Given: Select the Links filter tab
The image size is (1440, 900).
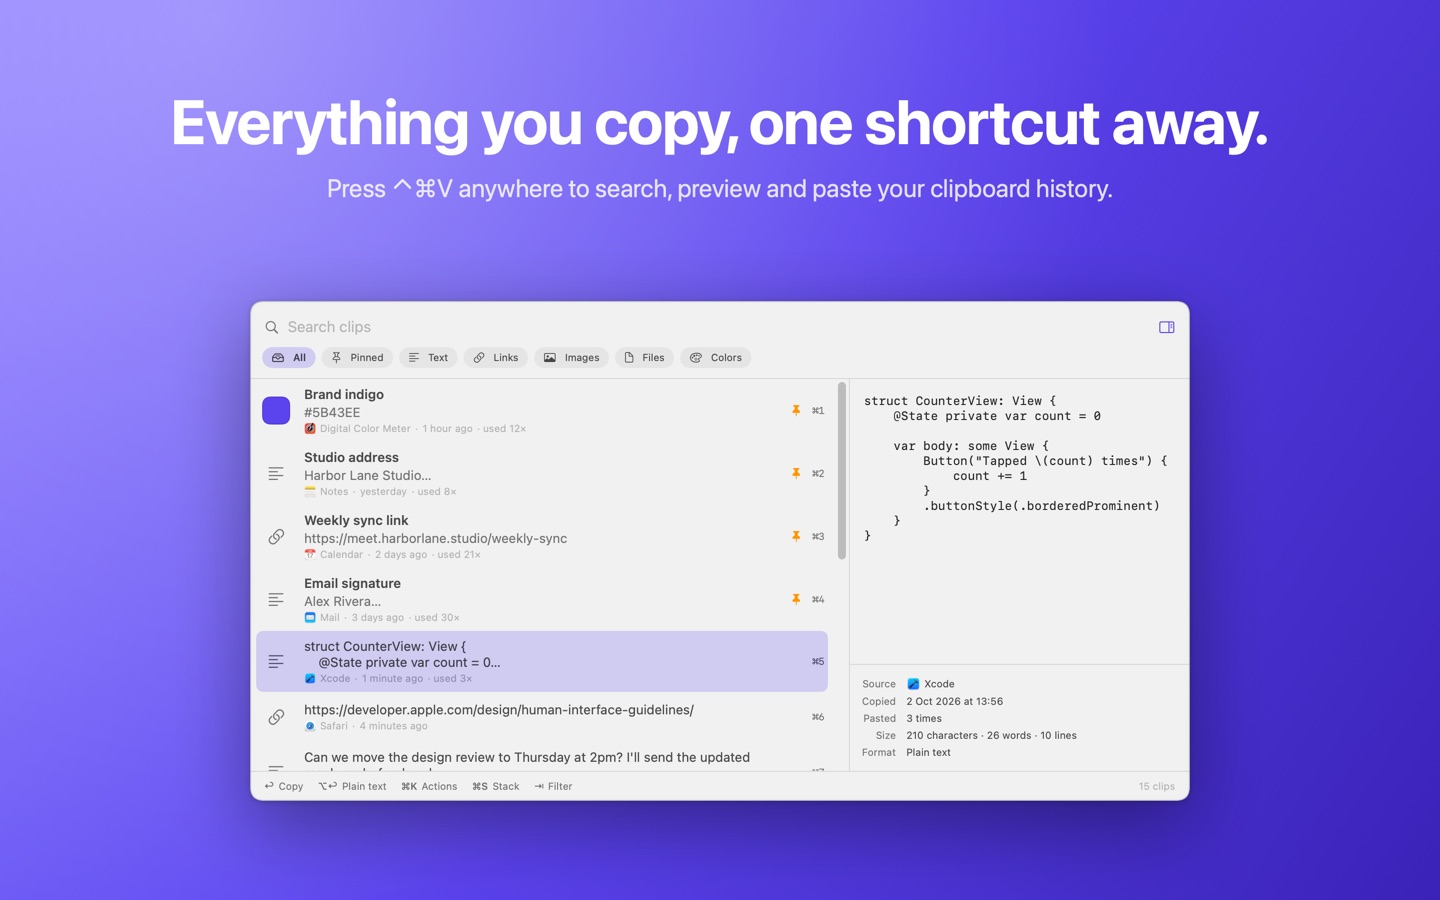Looking at the screenshot, I should [496, 357].
